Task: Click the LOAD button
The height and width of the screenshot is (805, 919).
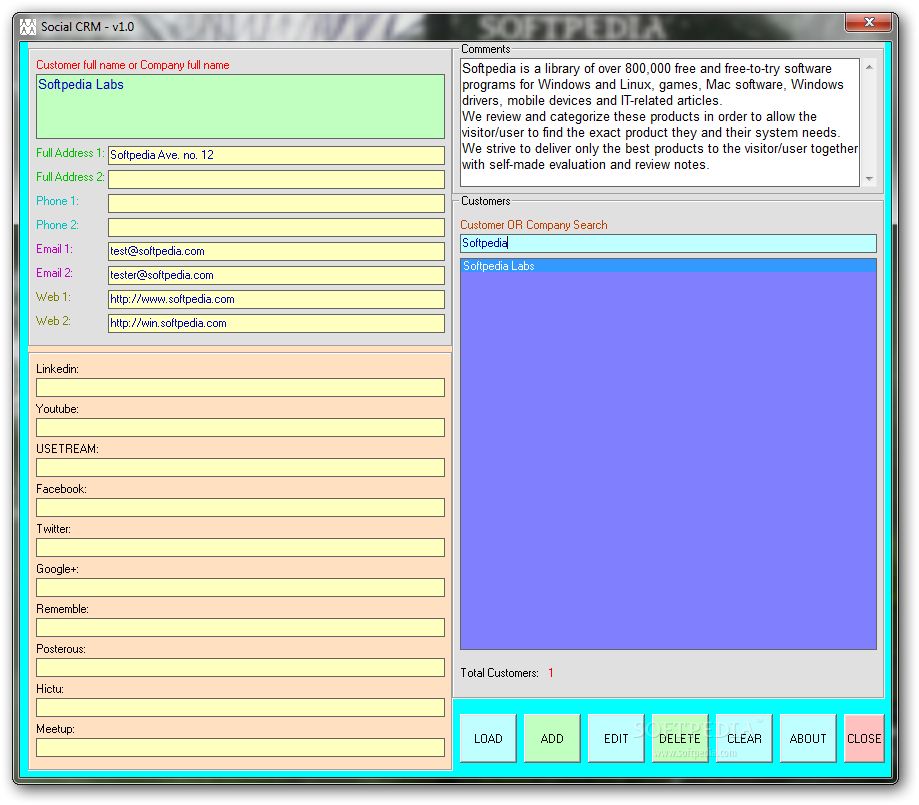Action: tap(488, 738)
